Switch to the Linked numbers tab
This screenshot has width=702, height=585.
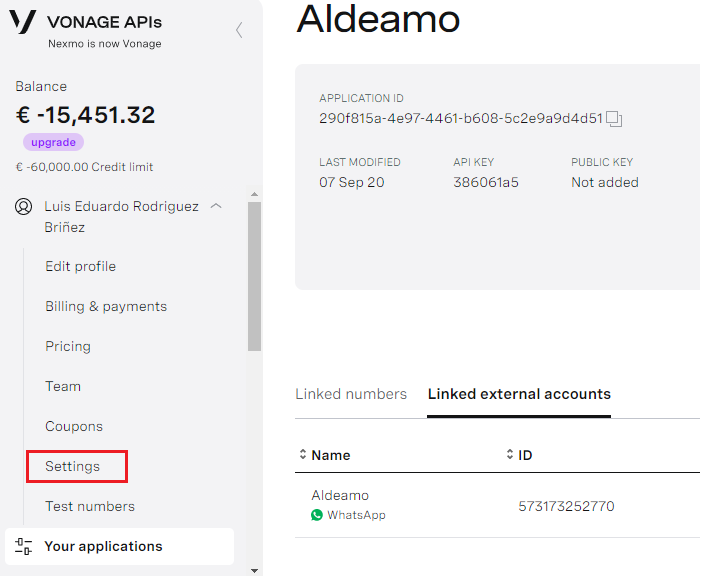pos(351,394)
